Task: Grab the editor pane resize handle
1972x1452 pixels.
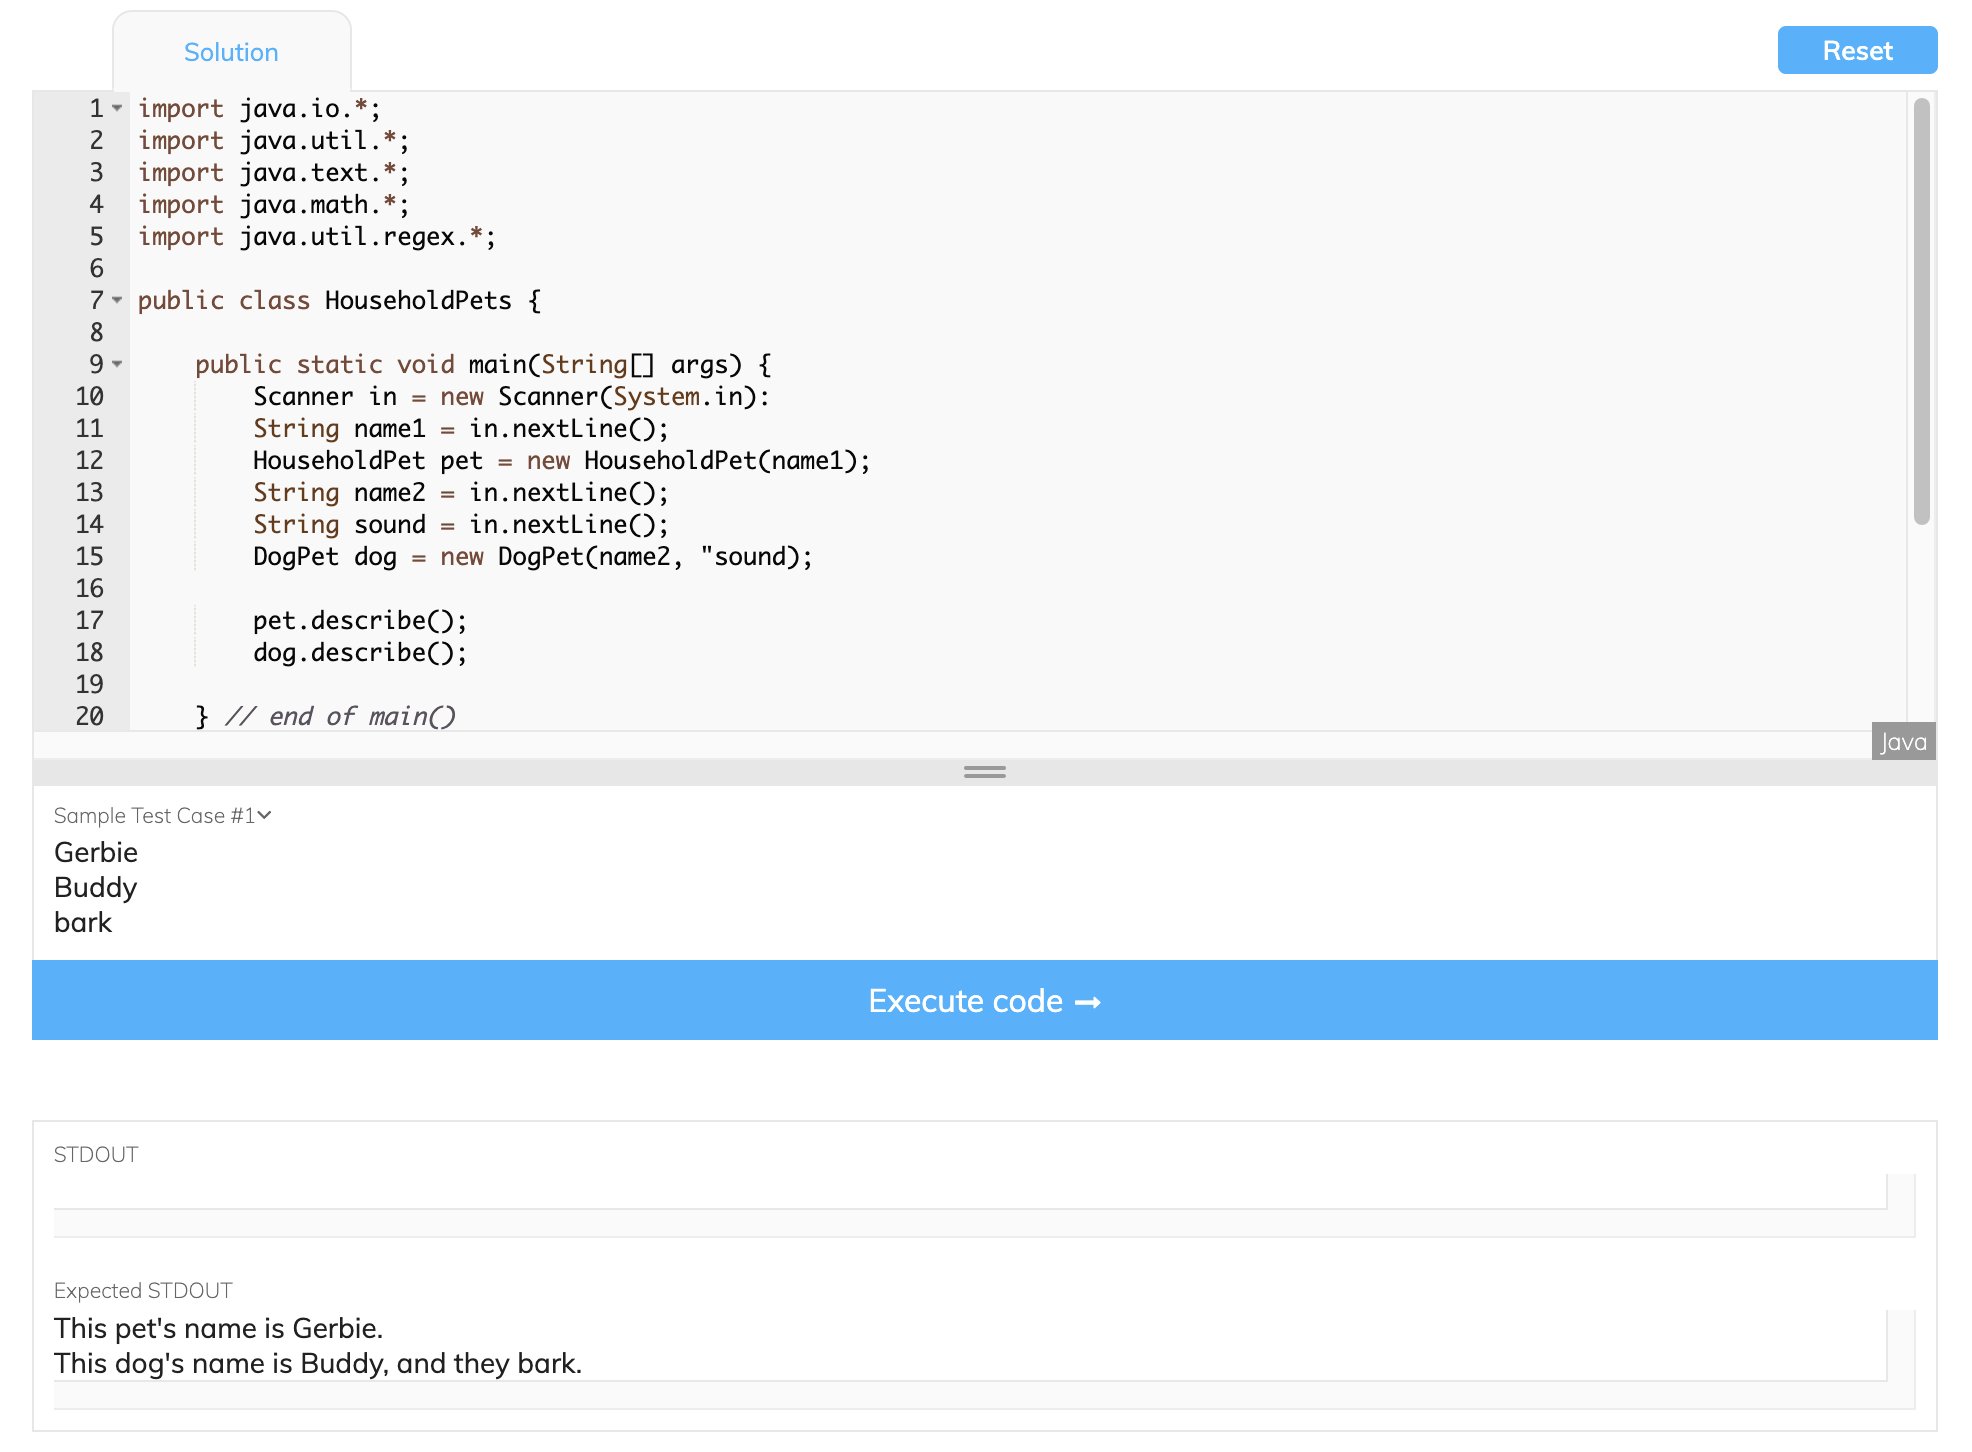Action: tap(984, 772)
